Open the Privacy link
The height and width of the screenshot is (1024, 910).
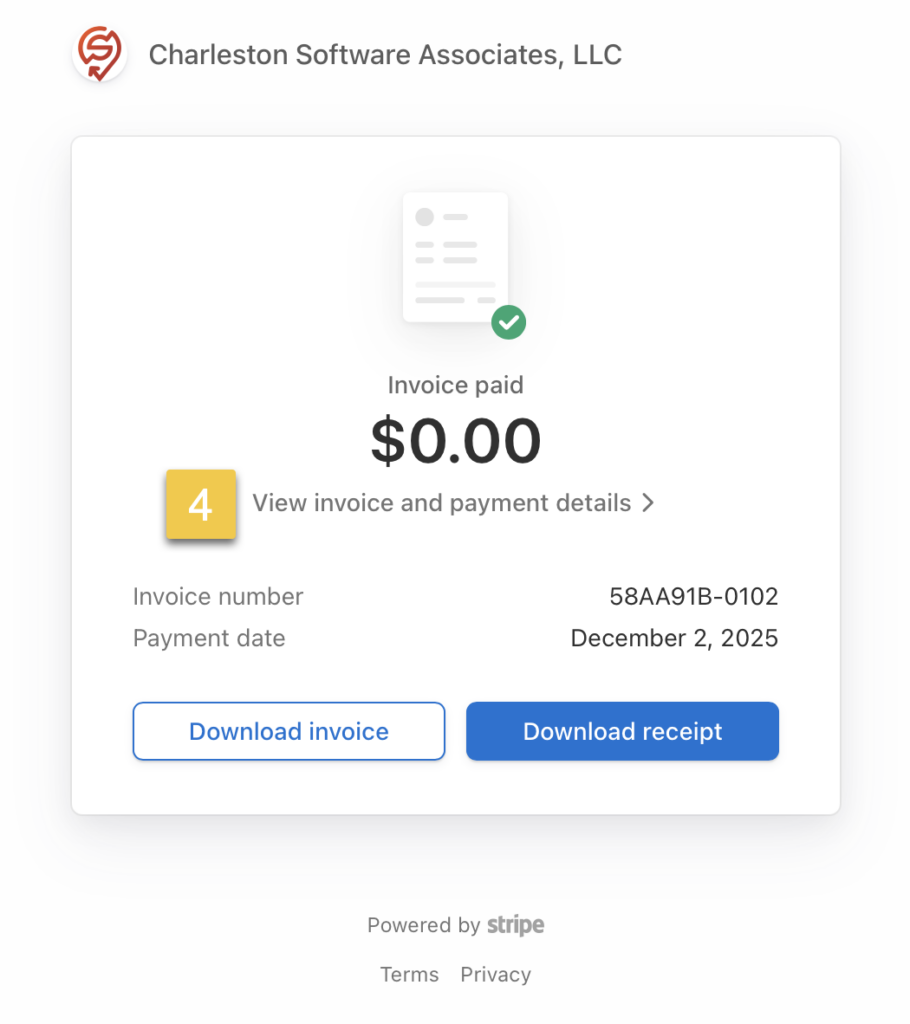coord(495,974)
